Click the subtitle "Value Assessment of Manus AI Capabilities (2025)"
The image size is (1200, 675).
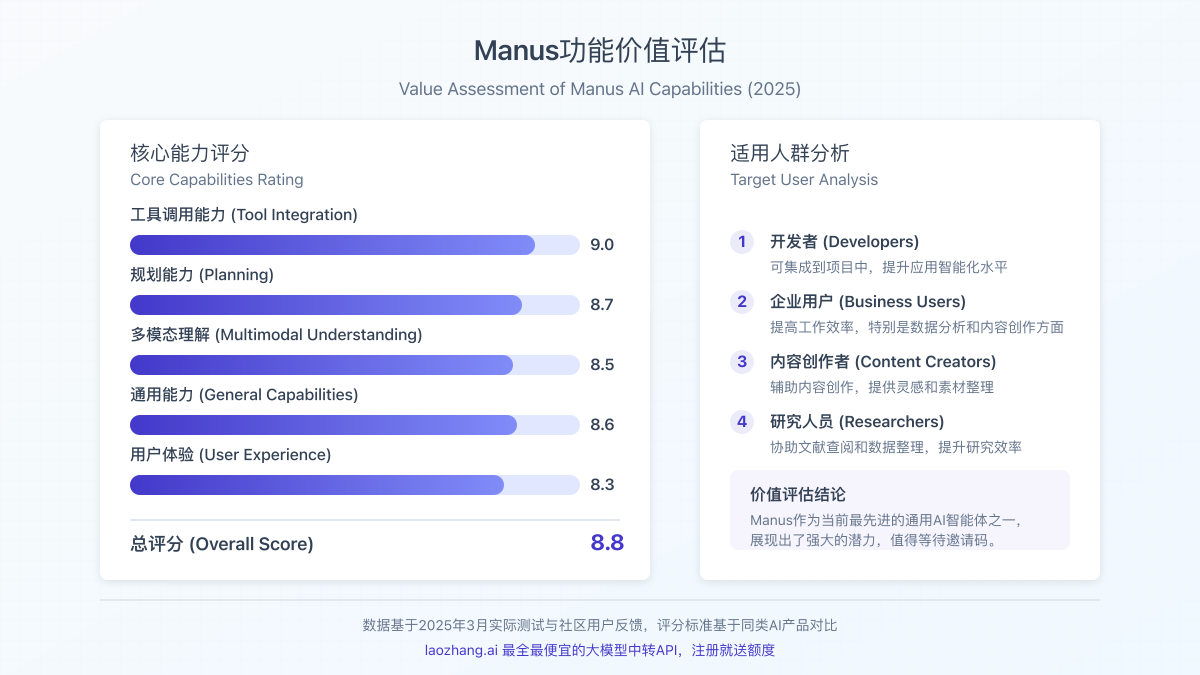pyautogui.click(x=600, y=89)
